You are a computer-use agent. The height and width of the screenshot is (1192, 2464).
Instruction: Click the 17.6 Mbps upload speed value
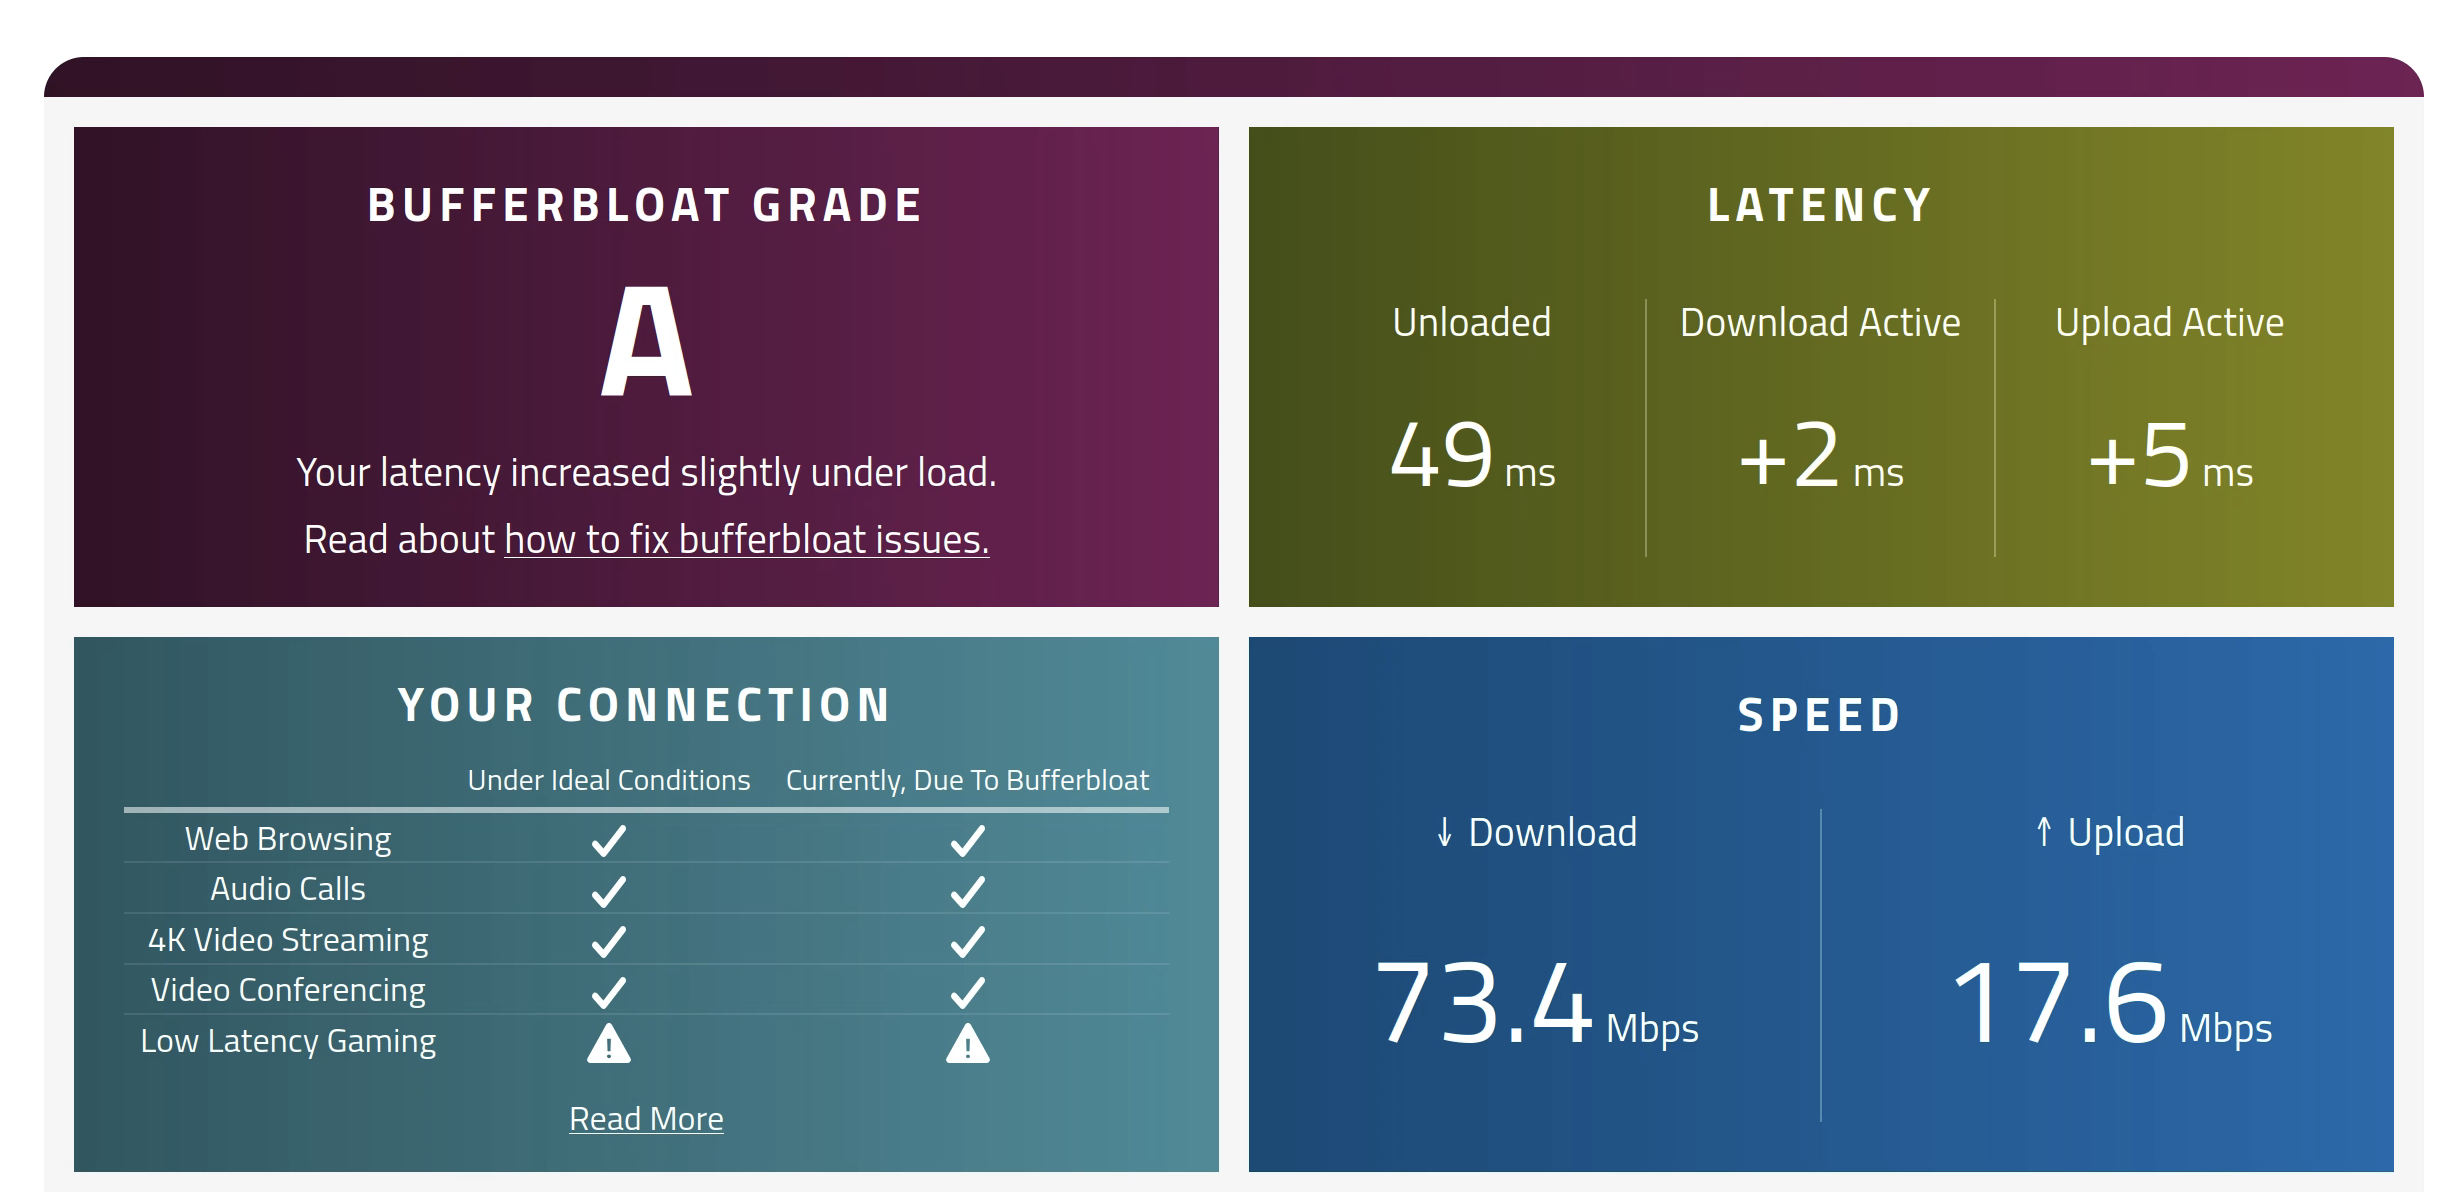coord(2111,1003)
